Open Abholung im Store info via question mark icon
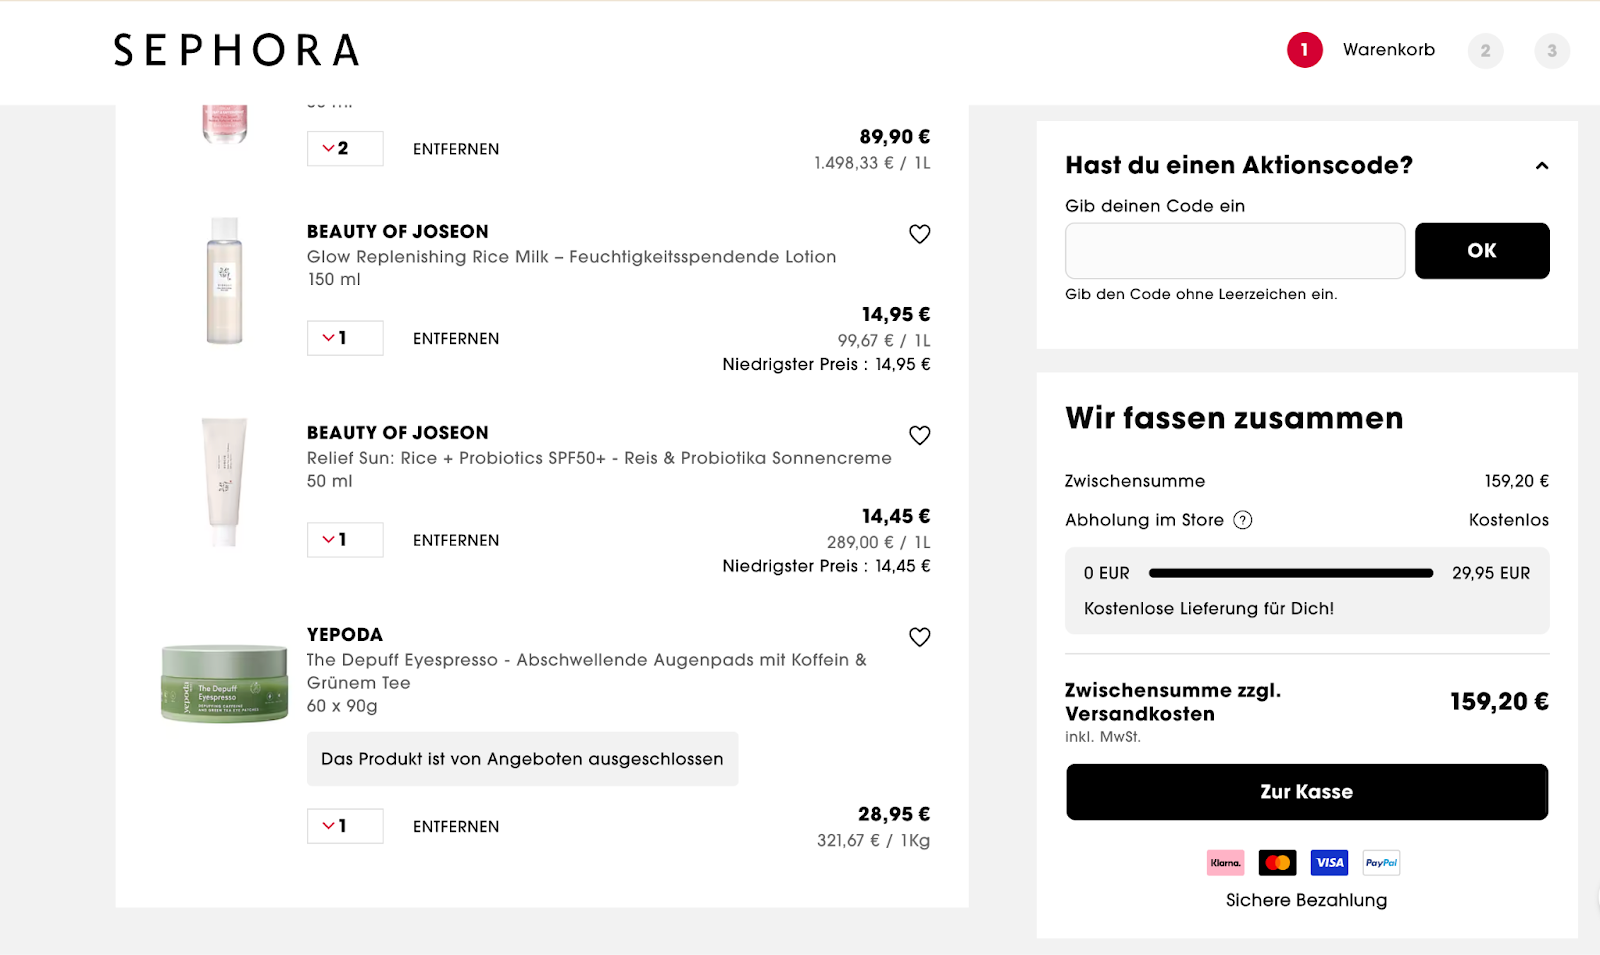Viewport: 1600px width, 955px height. [1243, 520]
